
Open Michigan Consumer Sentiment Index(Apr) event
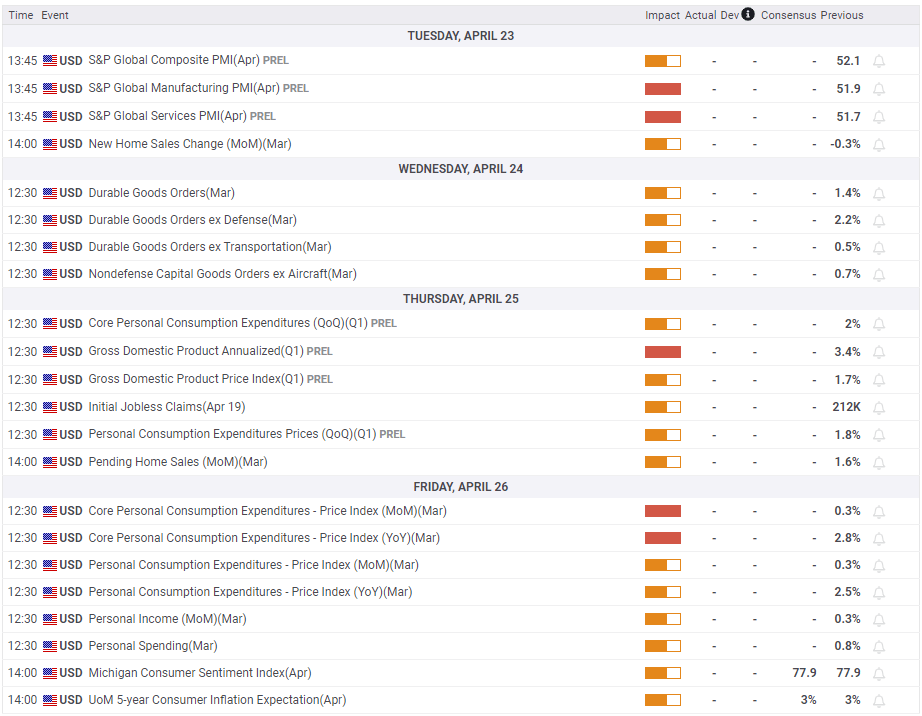point(199,672)
